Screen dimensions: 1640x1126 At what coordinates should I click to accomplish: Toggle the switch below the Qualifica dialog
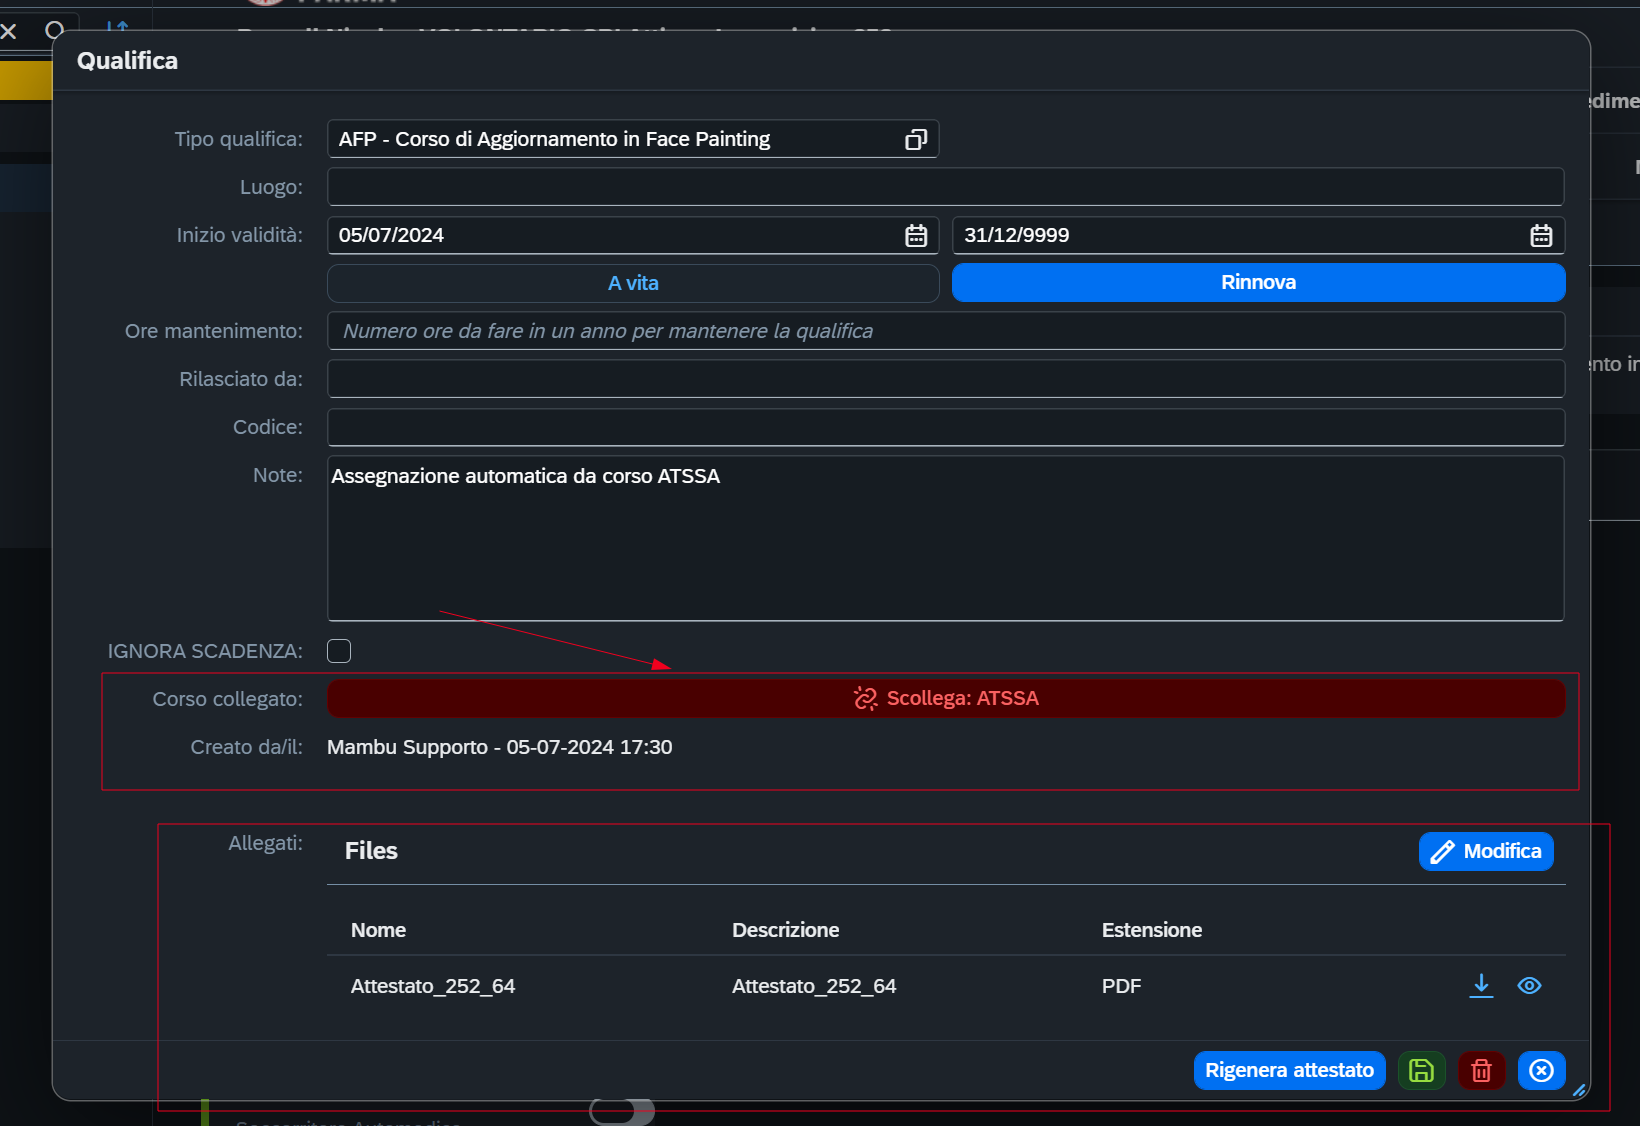click(622, 1111)
